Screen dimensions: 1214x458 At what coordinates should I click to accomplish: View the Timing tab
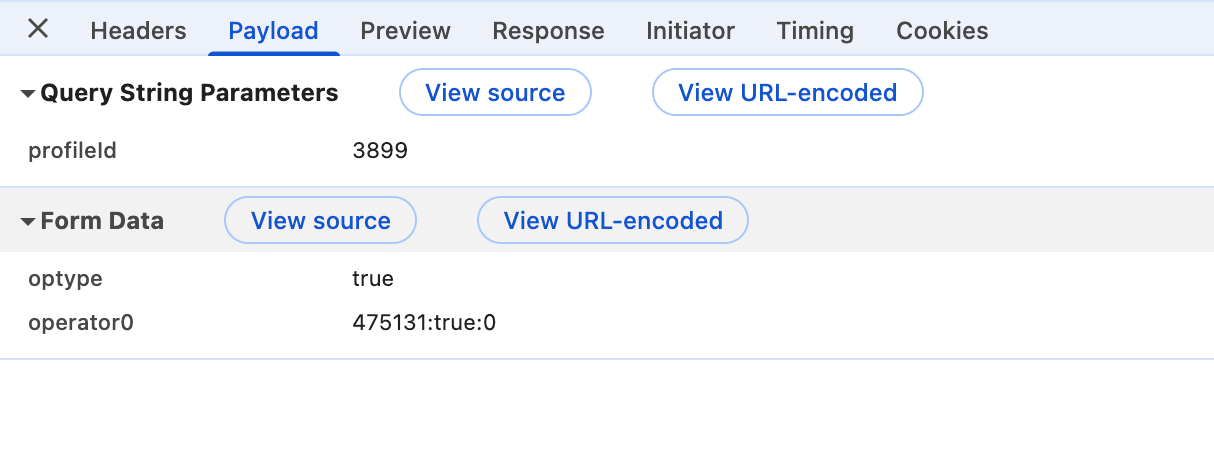815,31
